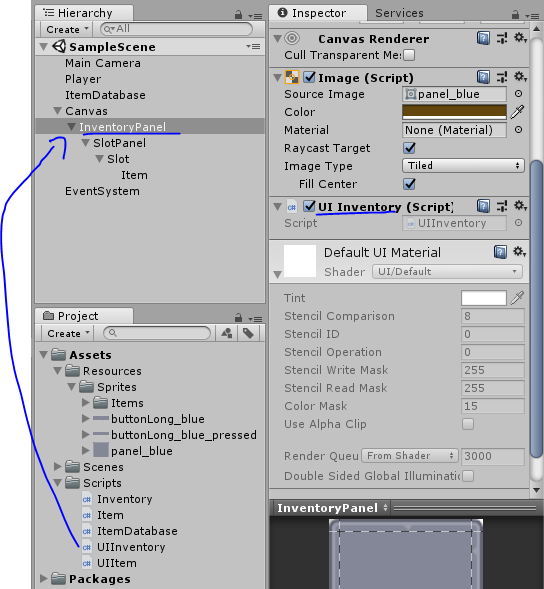Click Search by Type icon in Project

227,333
